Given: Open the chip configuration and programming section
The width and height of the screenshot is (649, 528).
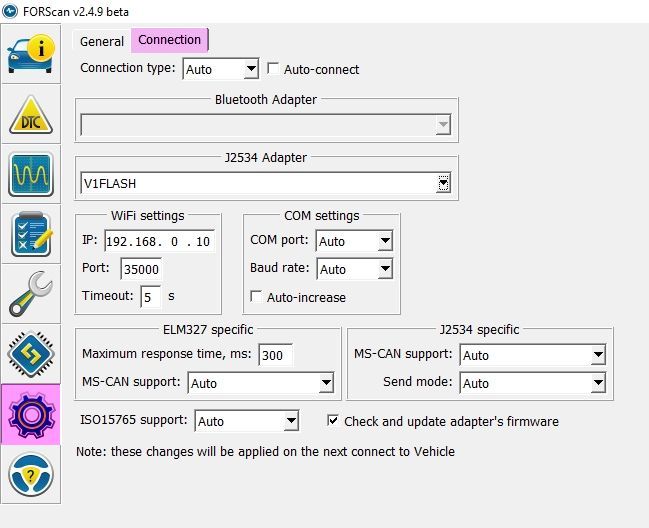Looking at the screenshot, I should pos(31,354).
